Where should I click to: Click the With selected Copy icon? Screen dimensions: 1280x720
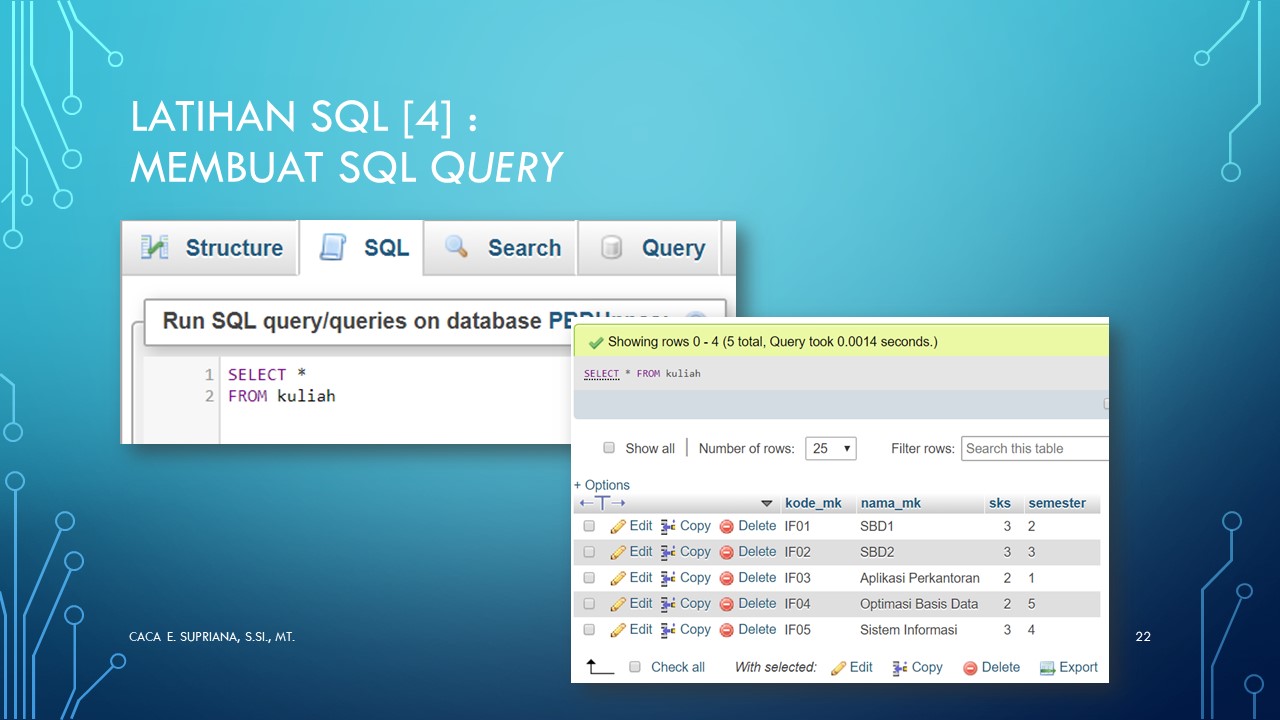point(898,667)
